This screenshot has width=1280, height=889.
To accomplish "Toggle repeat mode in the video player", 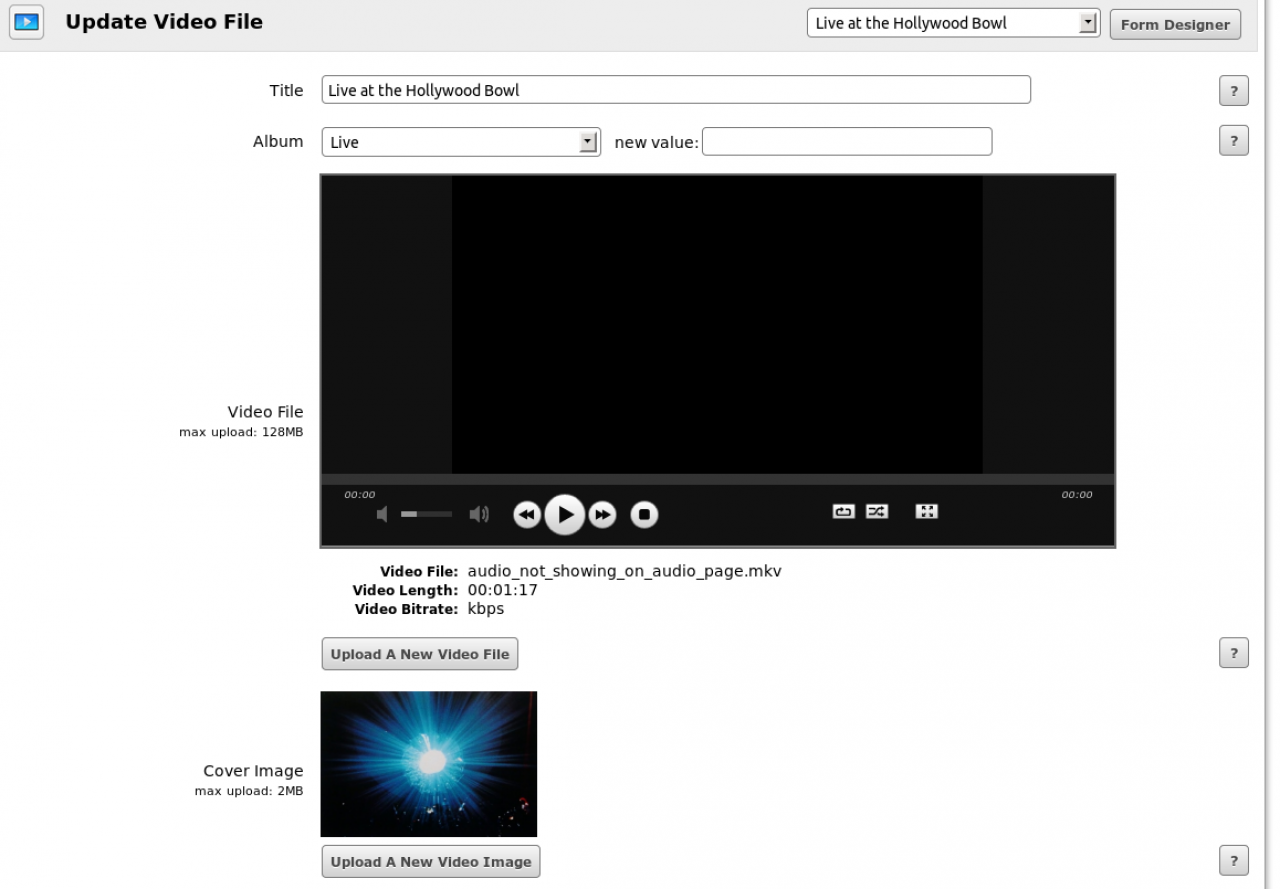I will pos(844,511).
